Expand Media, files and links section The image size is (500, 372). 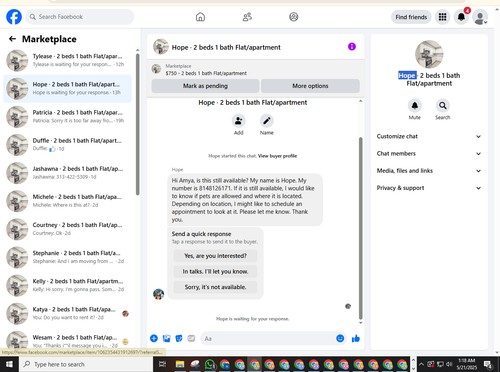(x=429, y=171)
